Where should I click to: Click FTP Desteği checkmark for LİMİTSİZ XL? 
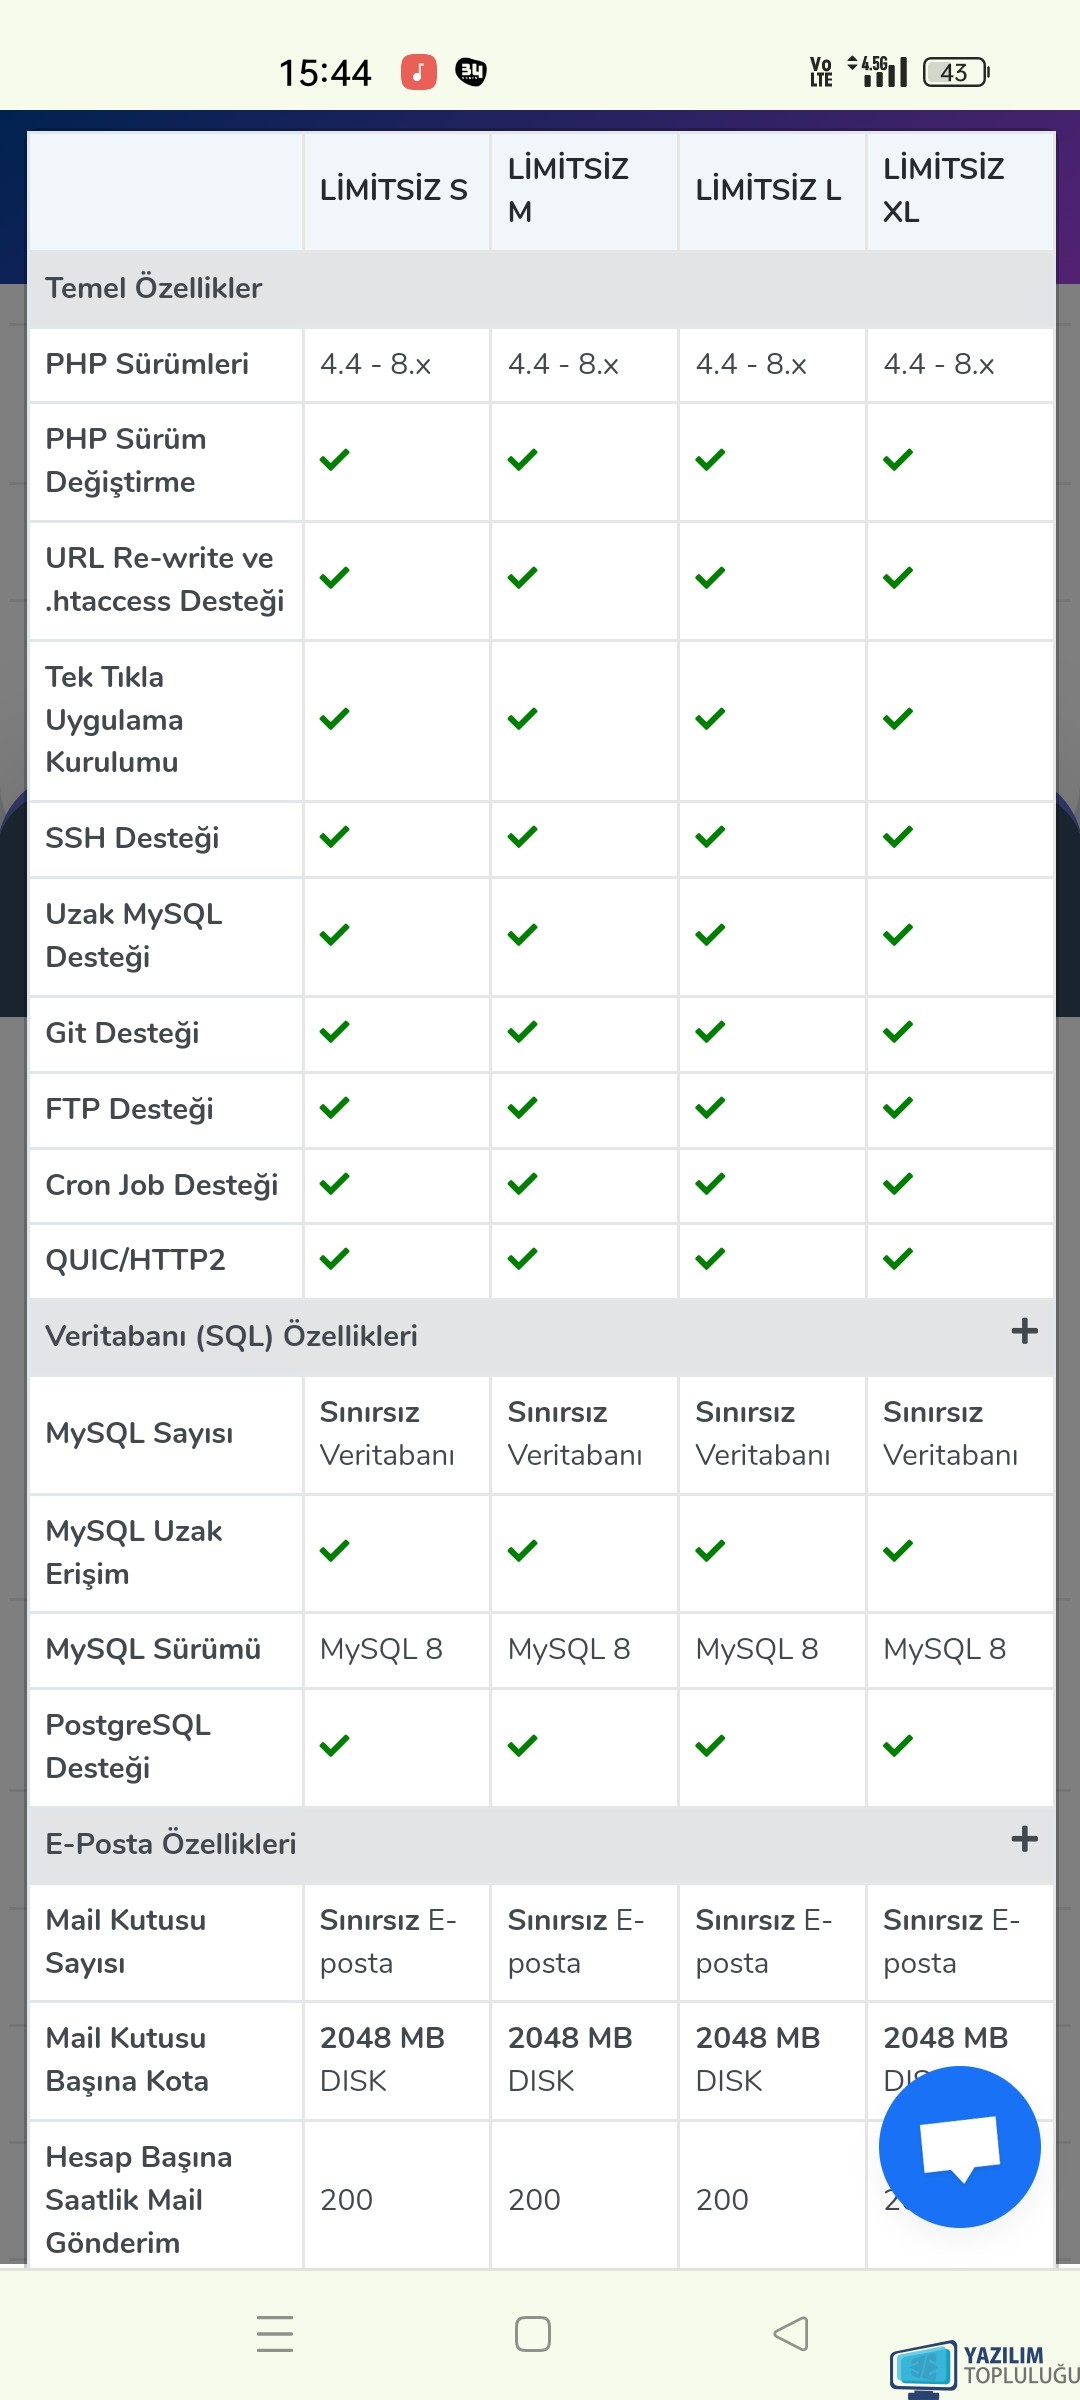pyautogui.click(x=898, y=1108)
